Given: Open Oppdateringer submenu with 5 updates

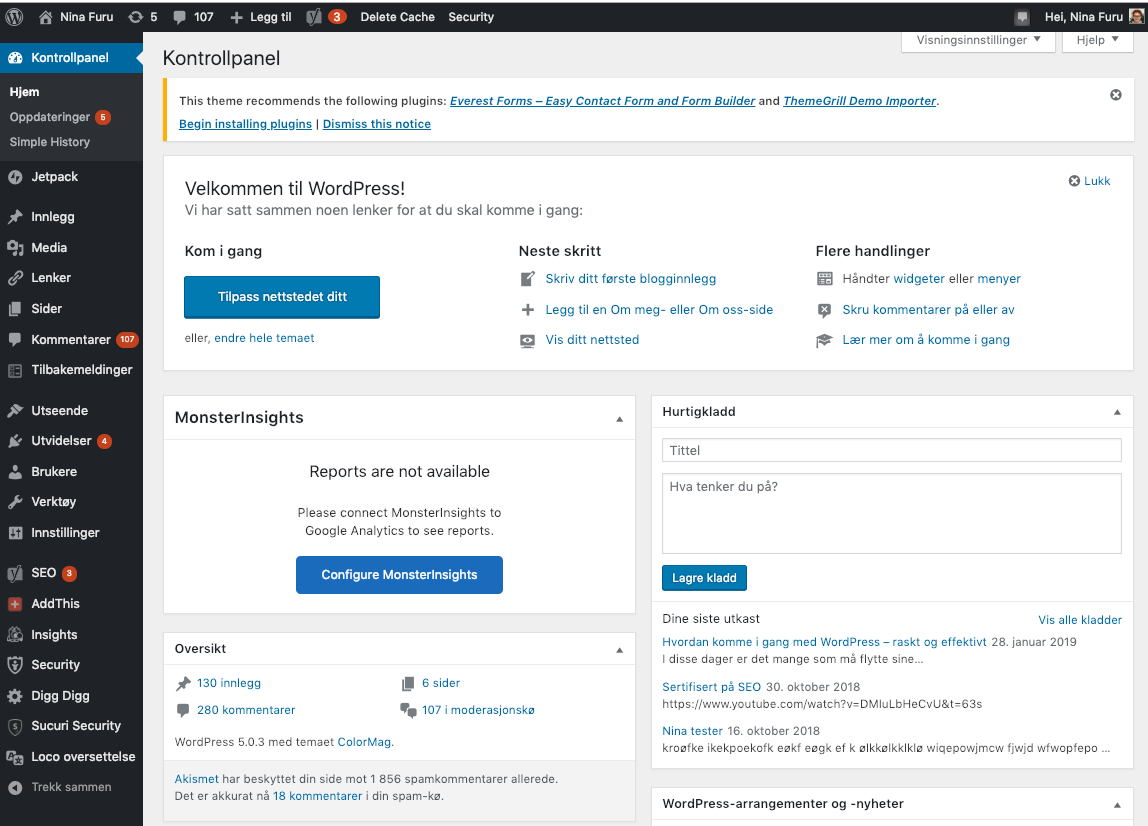Looking at the screenshot, I should (x=60, y=117).
